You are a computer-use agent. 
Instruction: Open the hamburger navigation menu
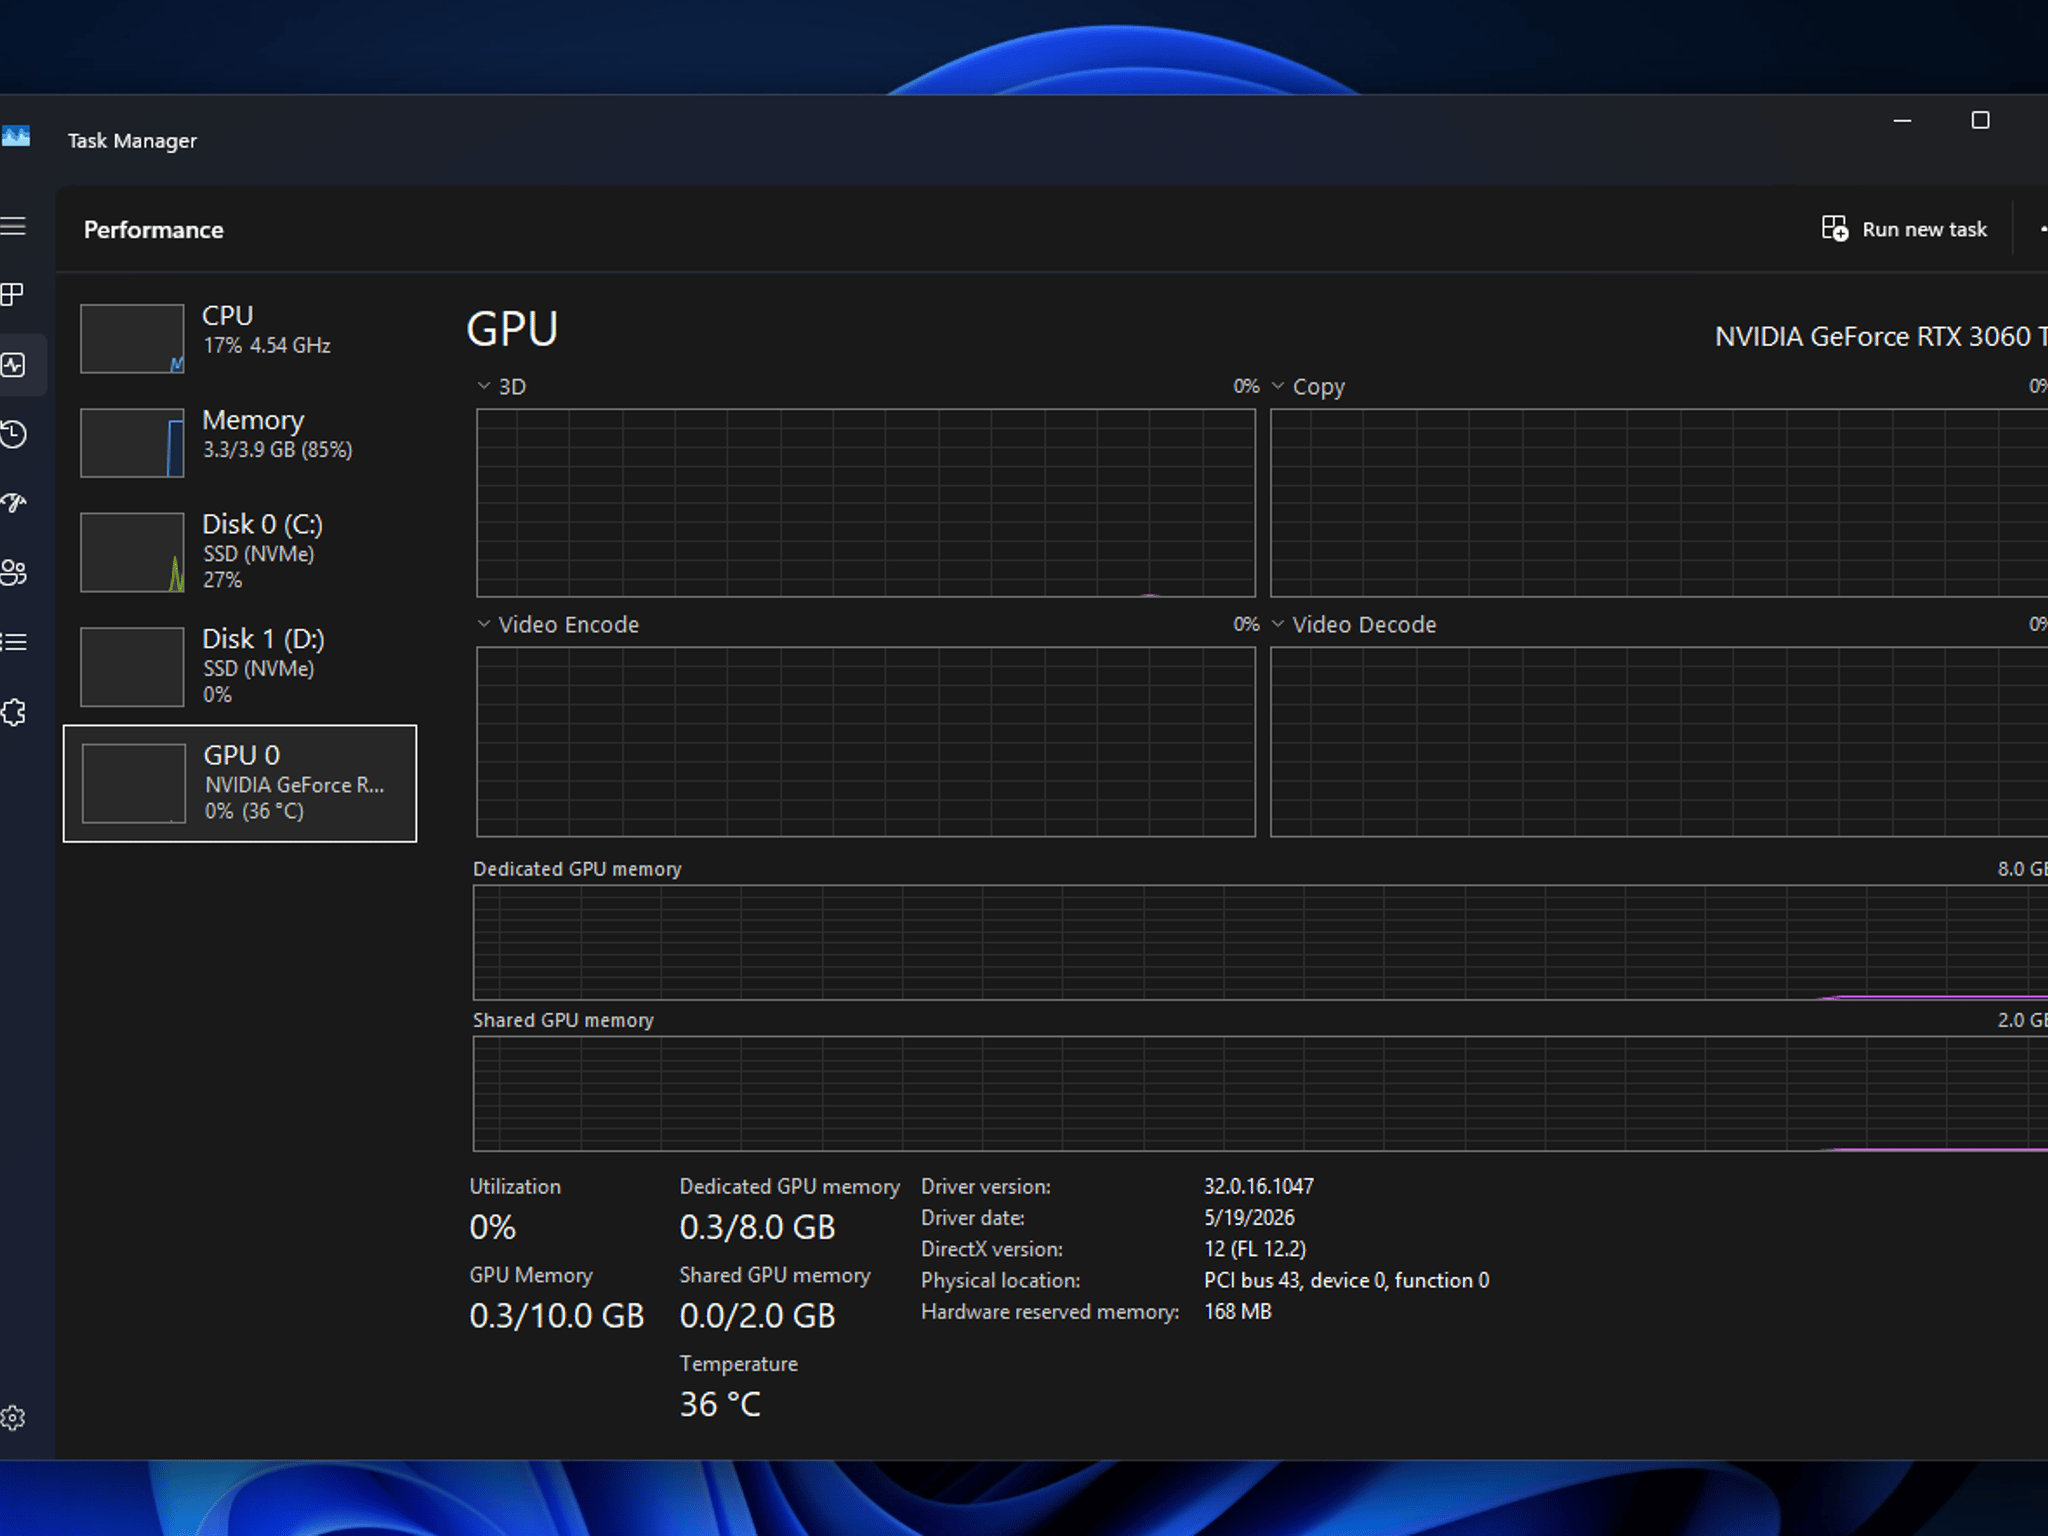tap(13, 226)
